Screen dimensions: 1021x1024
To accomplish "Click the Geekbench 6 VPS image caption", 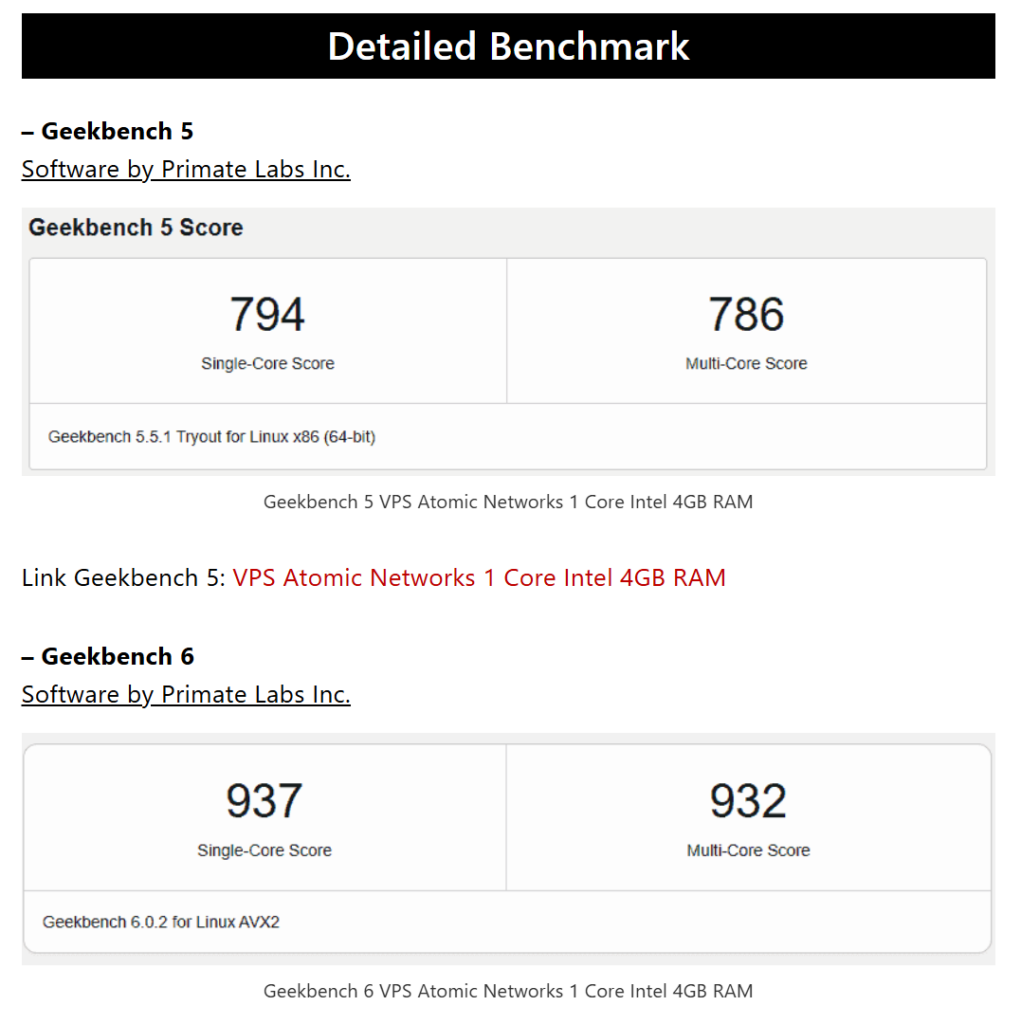I will (x=508, y=991).
